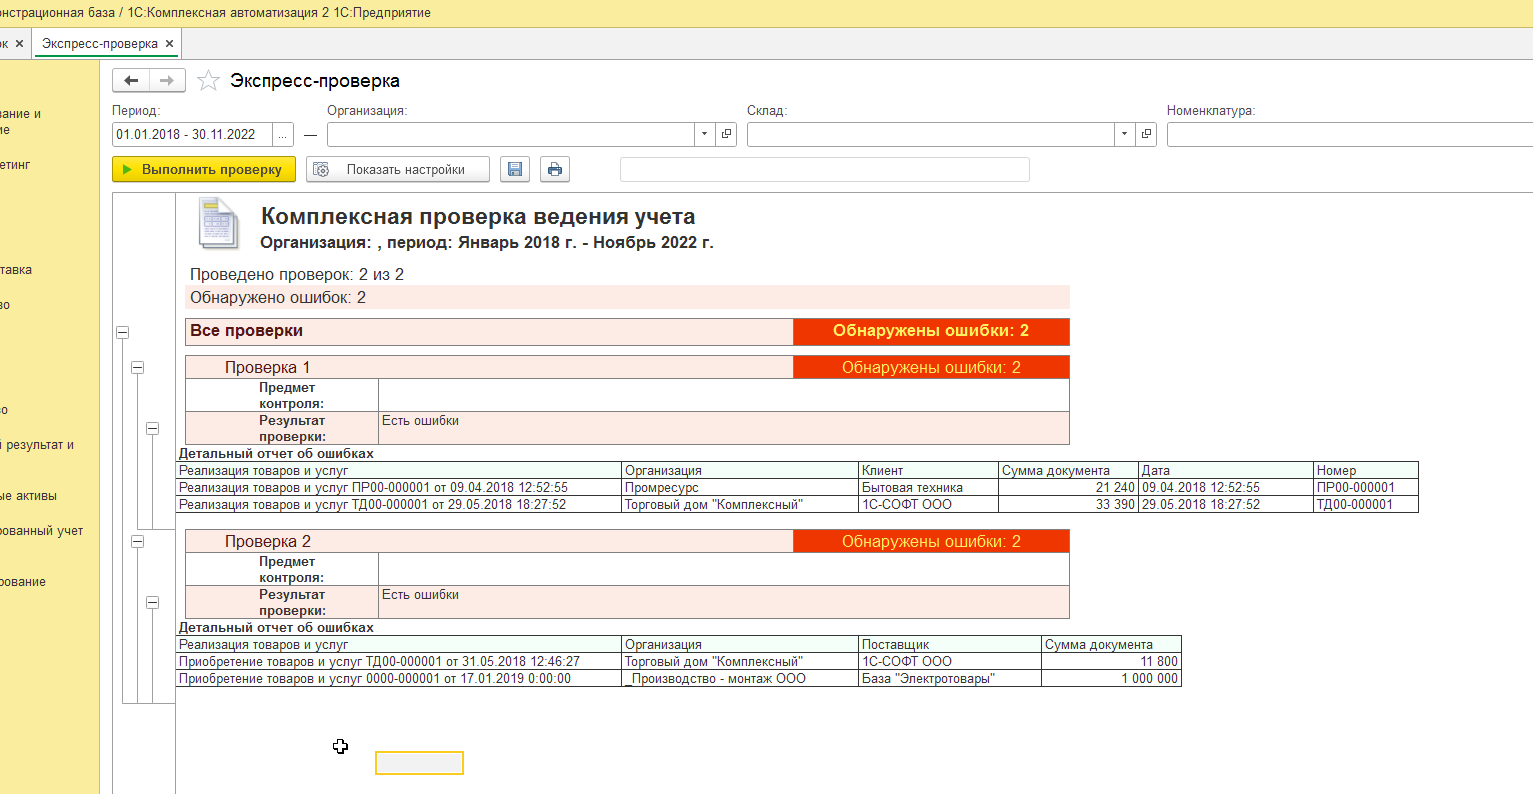Open the Организация field's linked form icon
Screen dimensions: 1533x794
click(727, 134)
